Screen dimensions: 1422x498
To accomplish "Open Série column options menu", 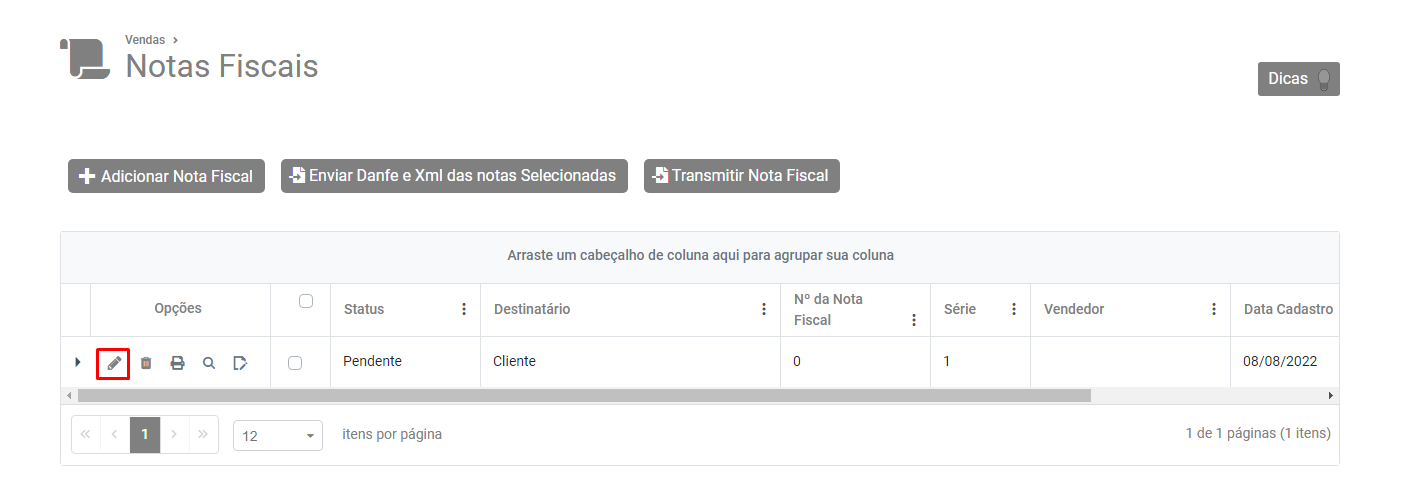I will tap(1014, 310).
